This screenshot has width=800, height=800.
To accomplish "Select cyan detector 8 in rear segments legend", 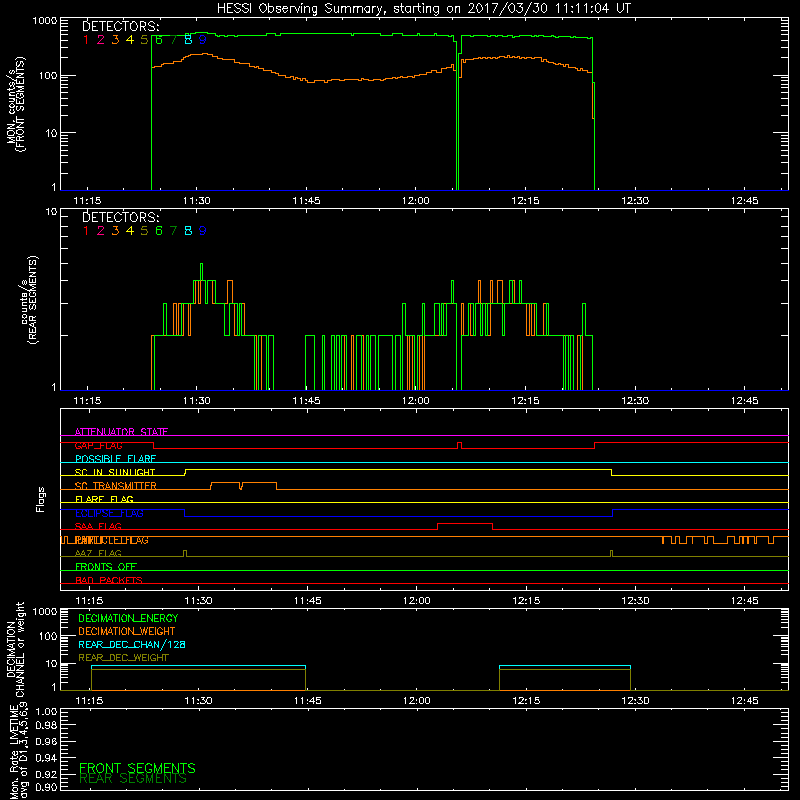I will (188, 231).
